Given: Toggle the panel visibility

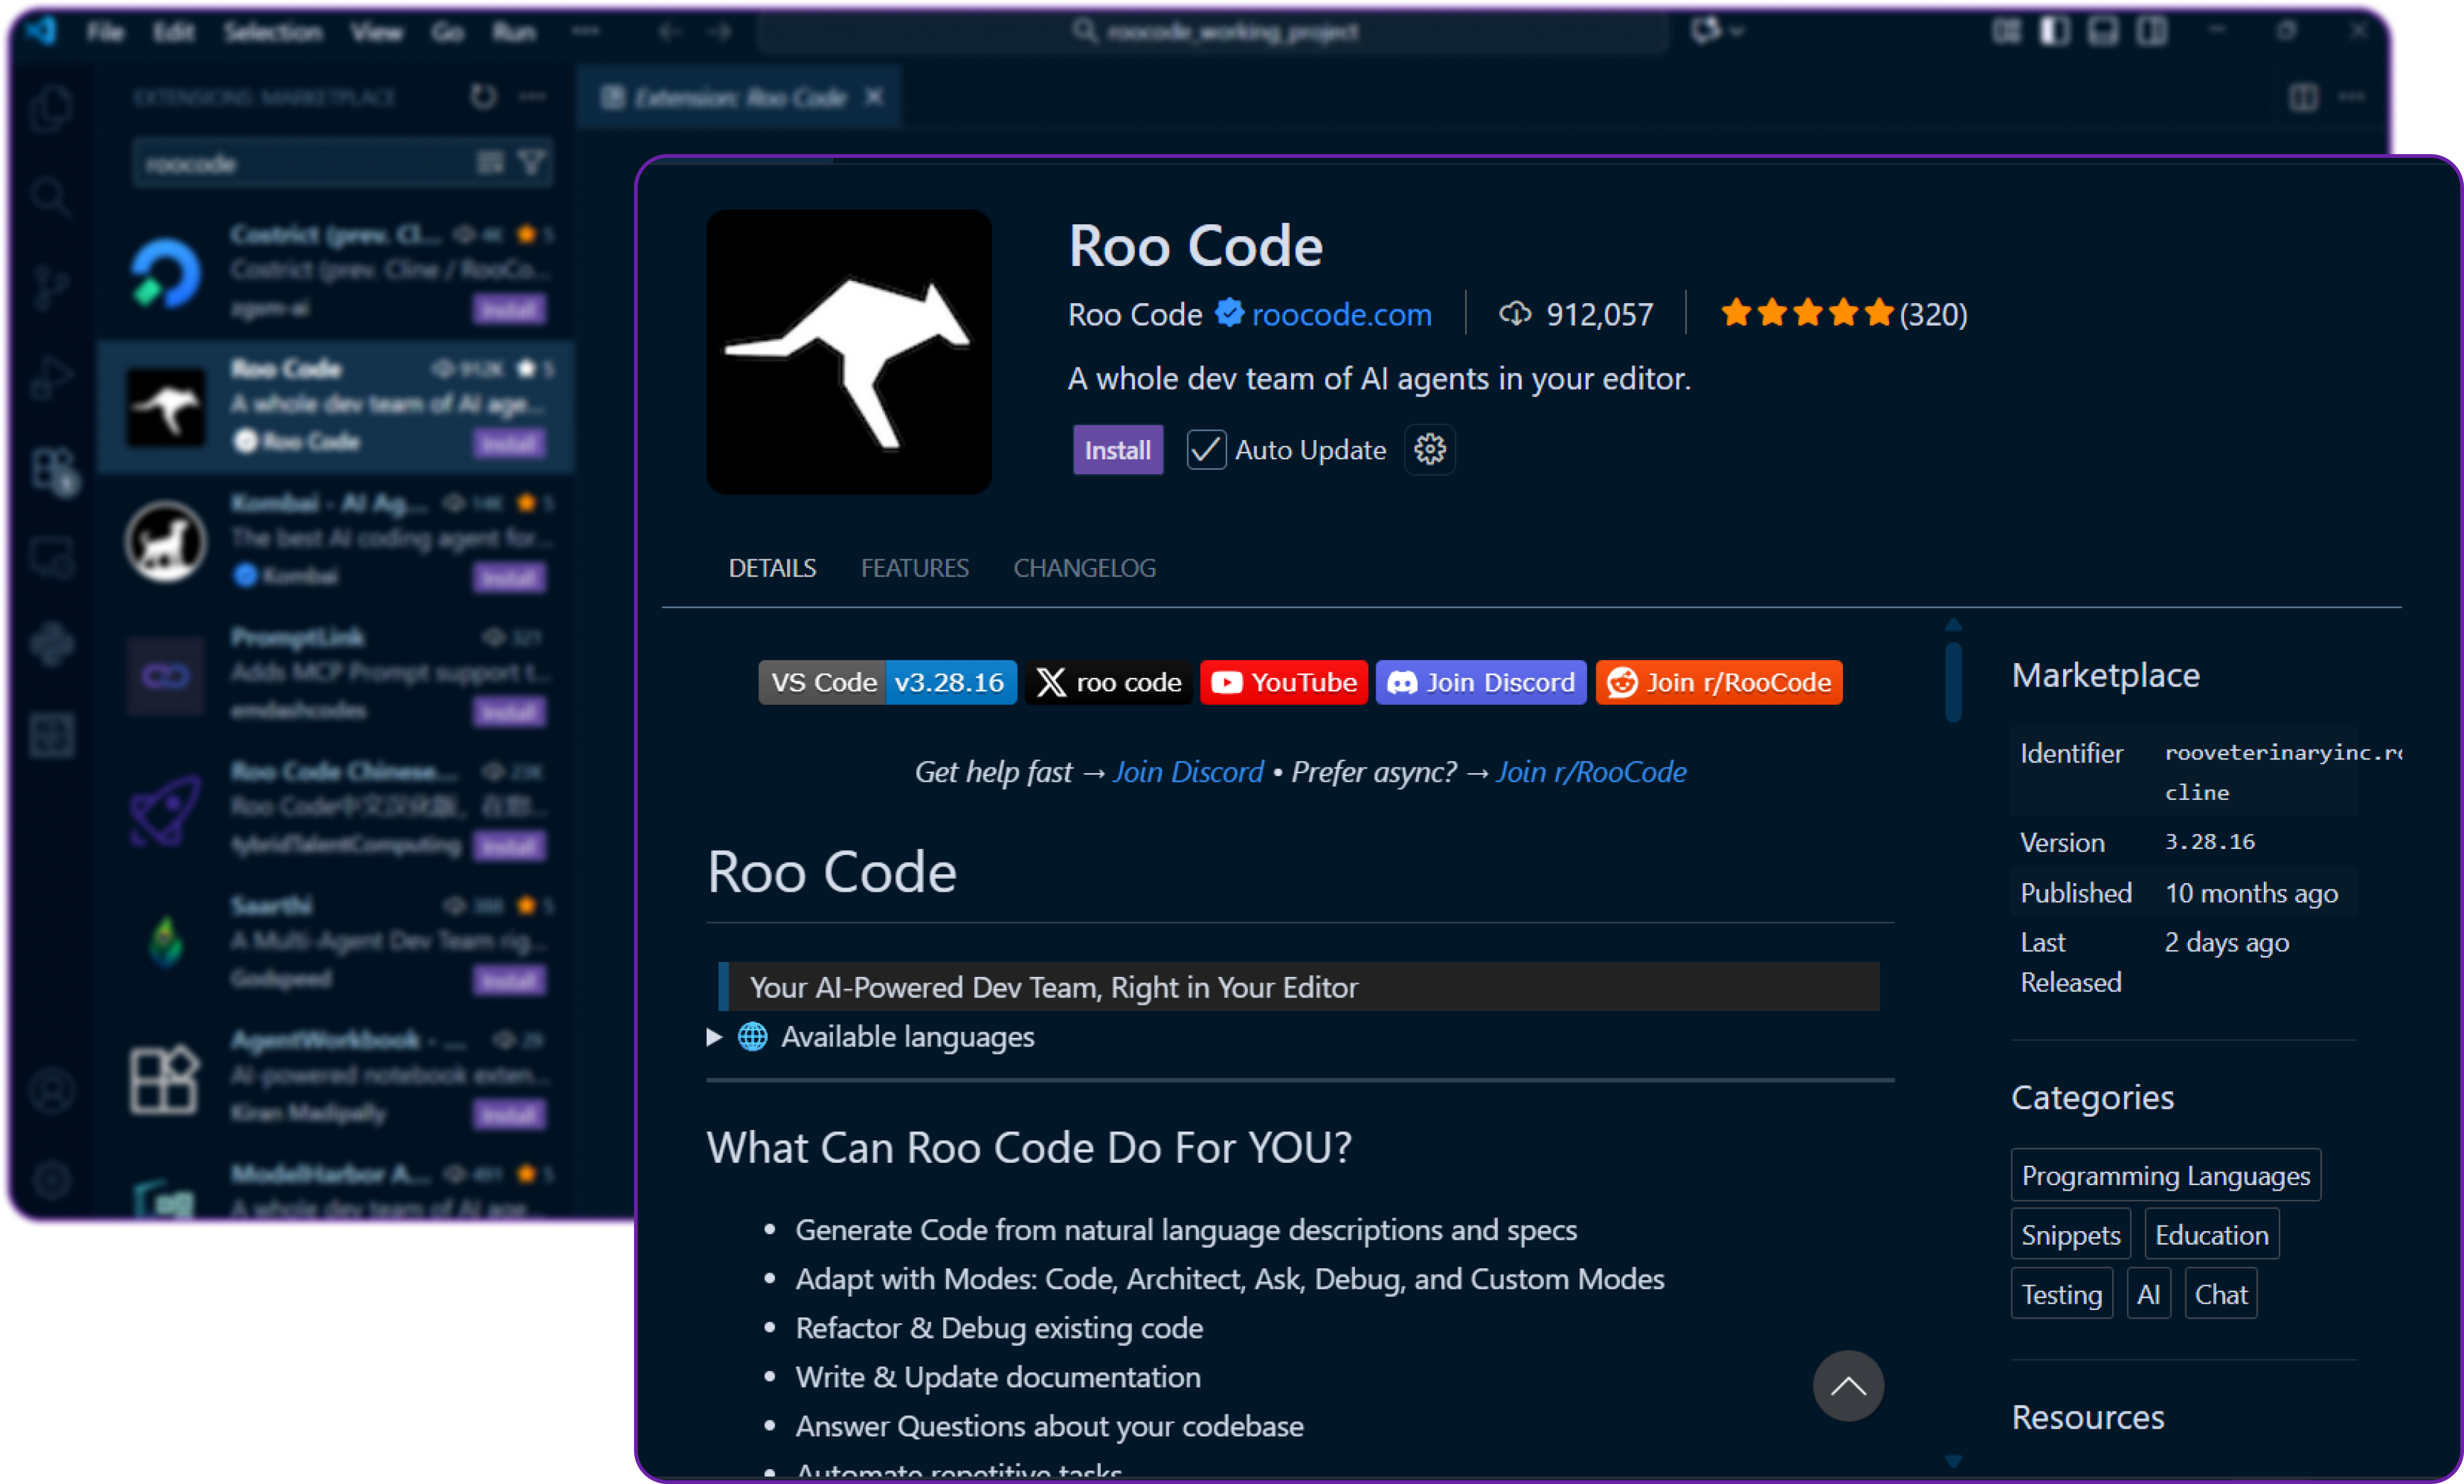Looking at the screenshot, I should point(2102,31).
